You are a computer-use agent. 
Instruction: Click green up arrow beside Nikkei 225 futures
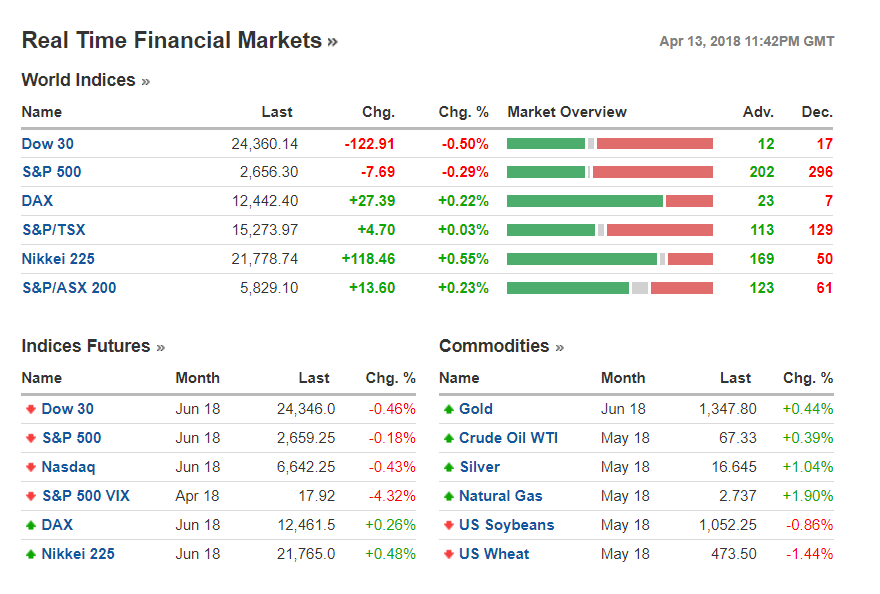[30, 554]
